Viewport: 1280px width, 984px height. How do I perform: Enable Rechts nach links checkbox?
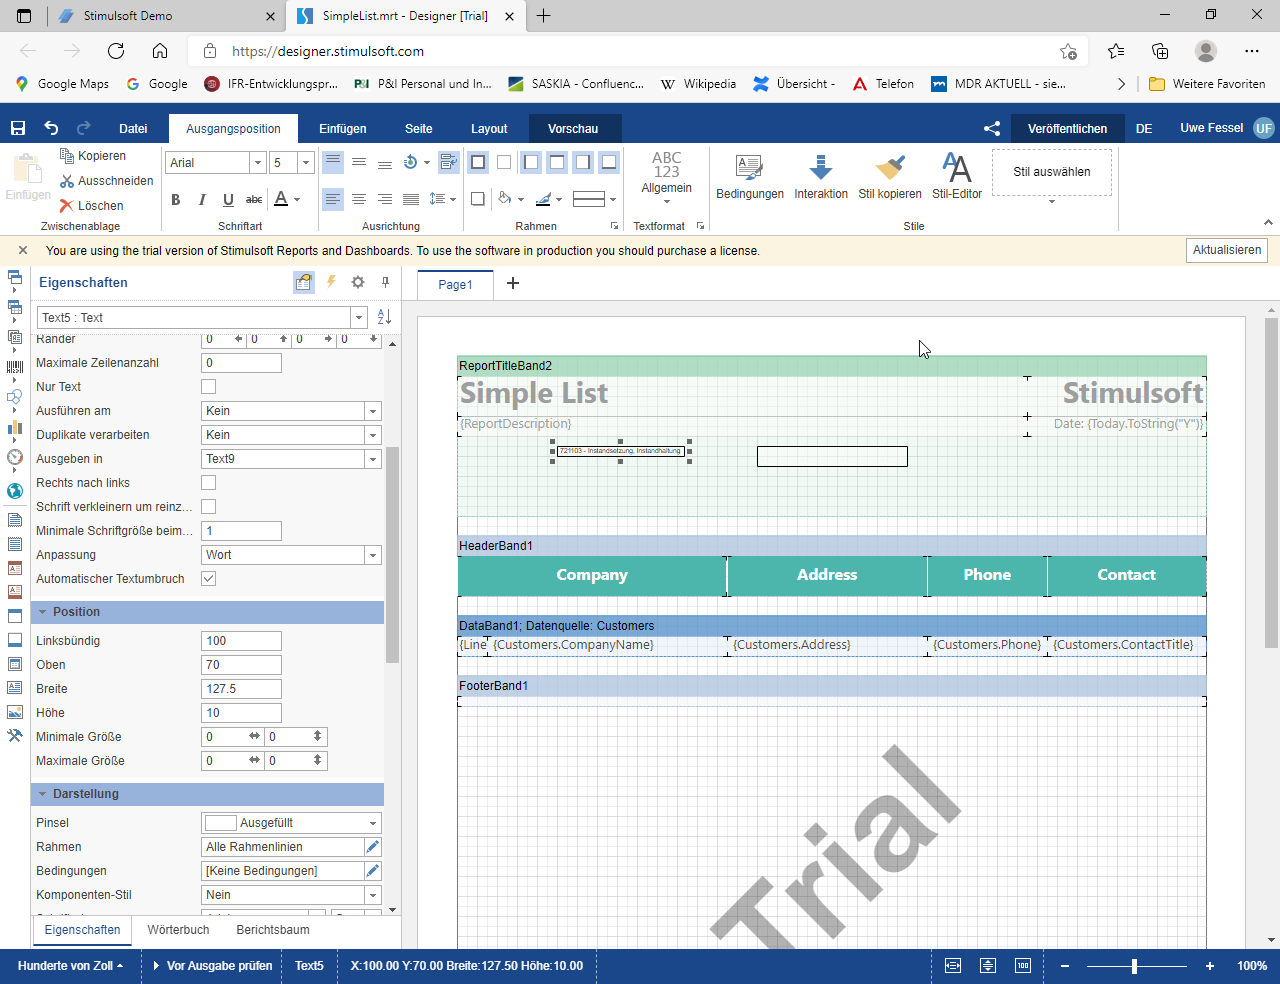pyautogui.click(x=209, y=483)
